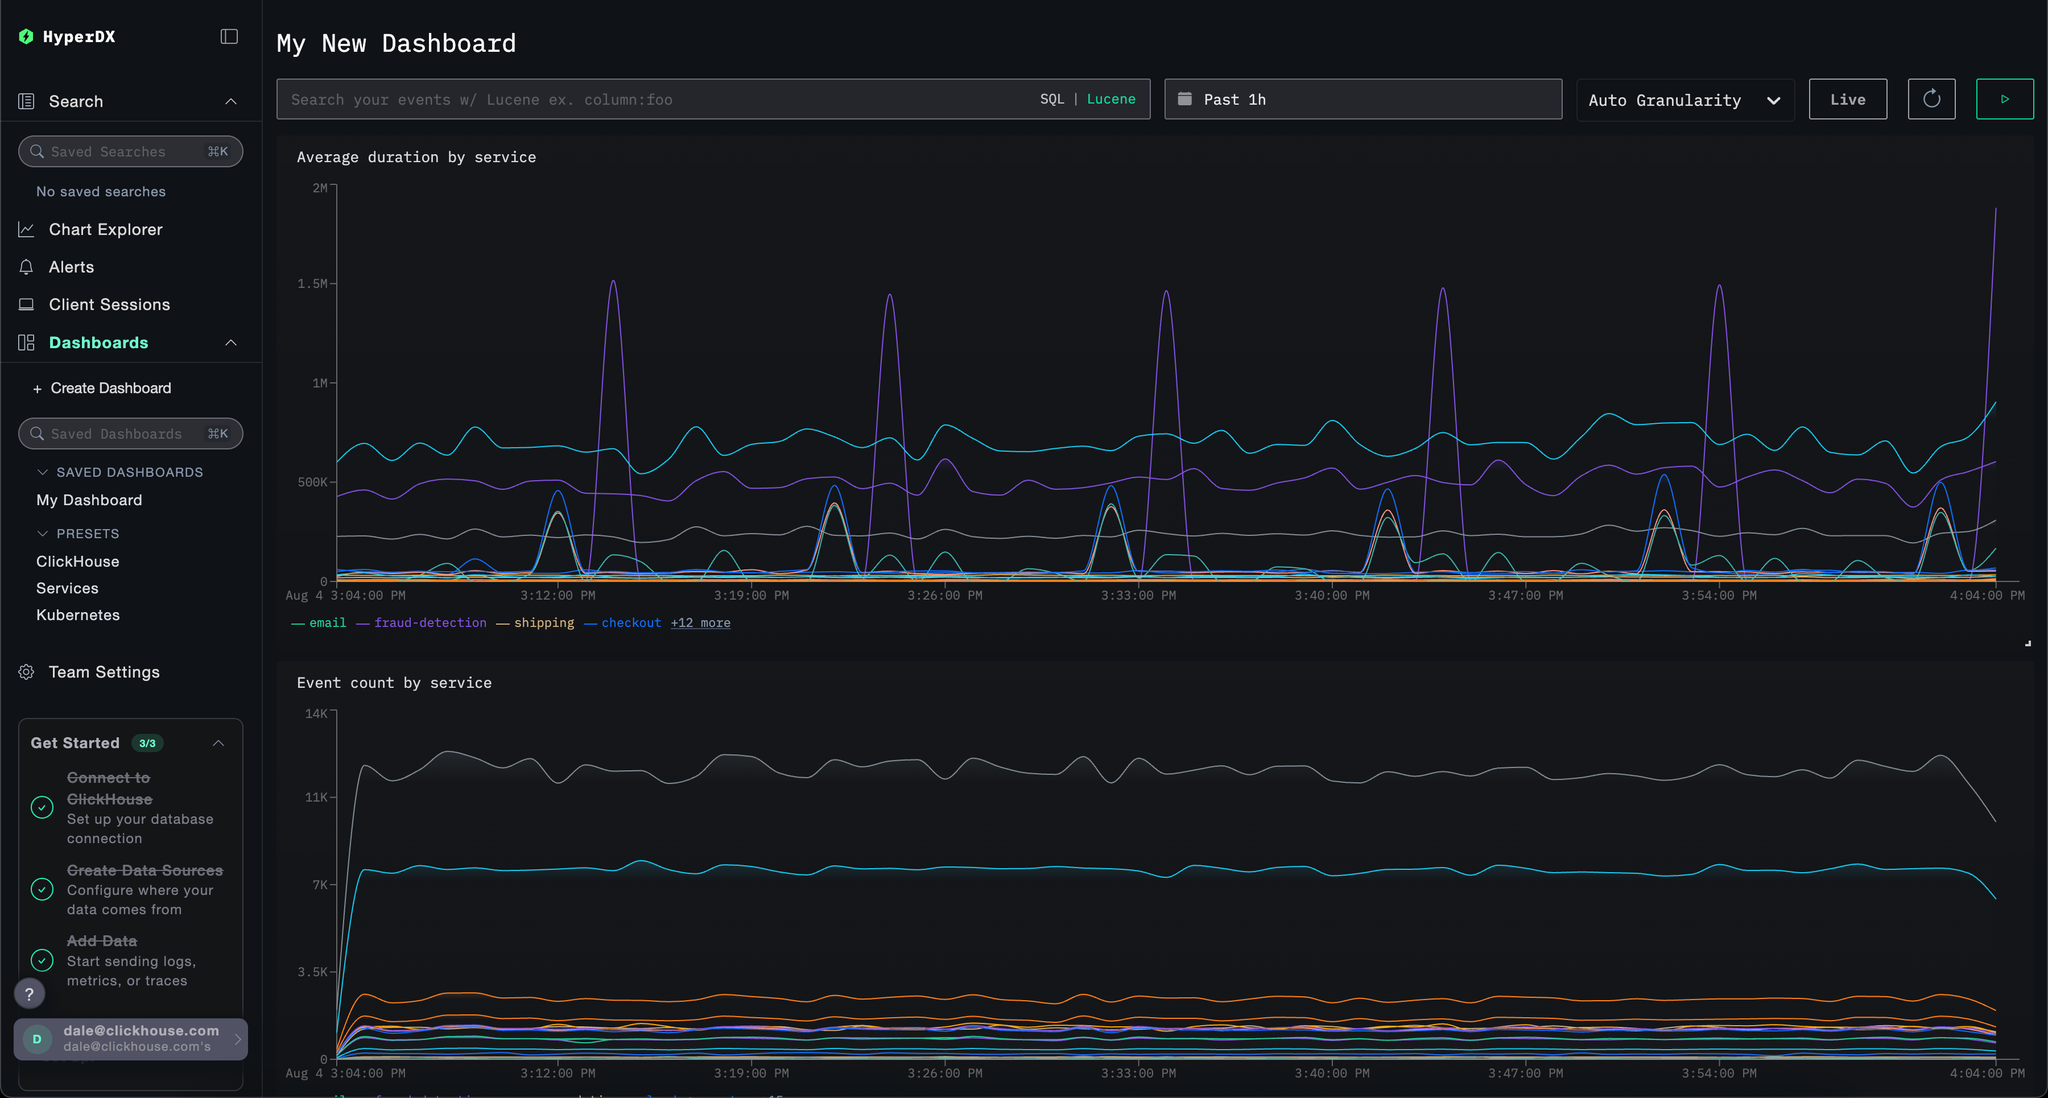Switch query language from Lucene to SQL
Viewport: 2048px width, 1098px height.
[x=1052, y=99]
